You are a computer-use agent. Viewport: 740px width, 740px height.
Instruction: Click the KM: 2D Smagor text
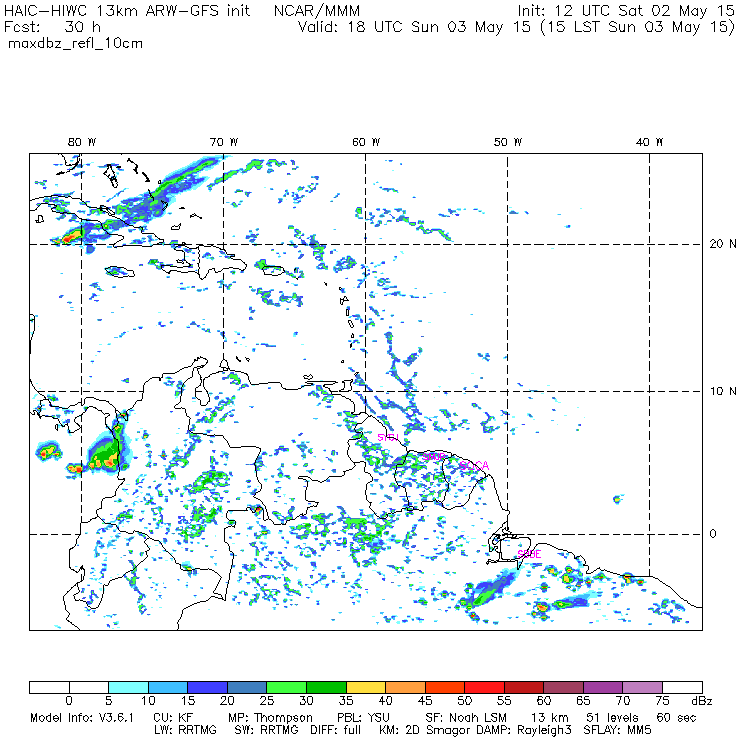pyautogui.click(x=424, y=730)
